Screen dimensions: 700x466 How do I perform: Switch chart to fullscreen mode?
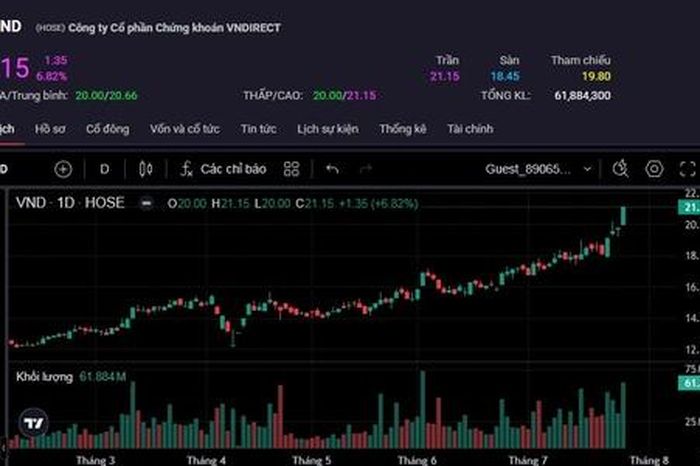[688, 169]
